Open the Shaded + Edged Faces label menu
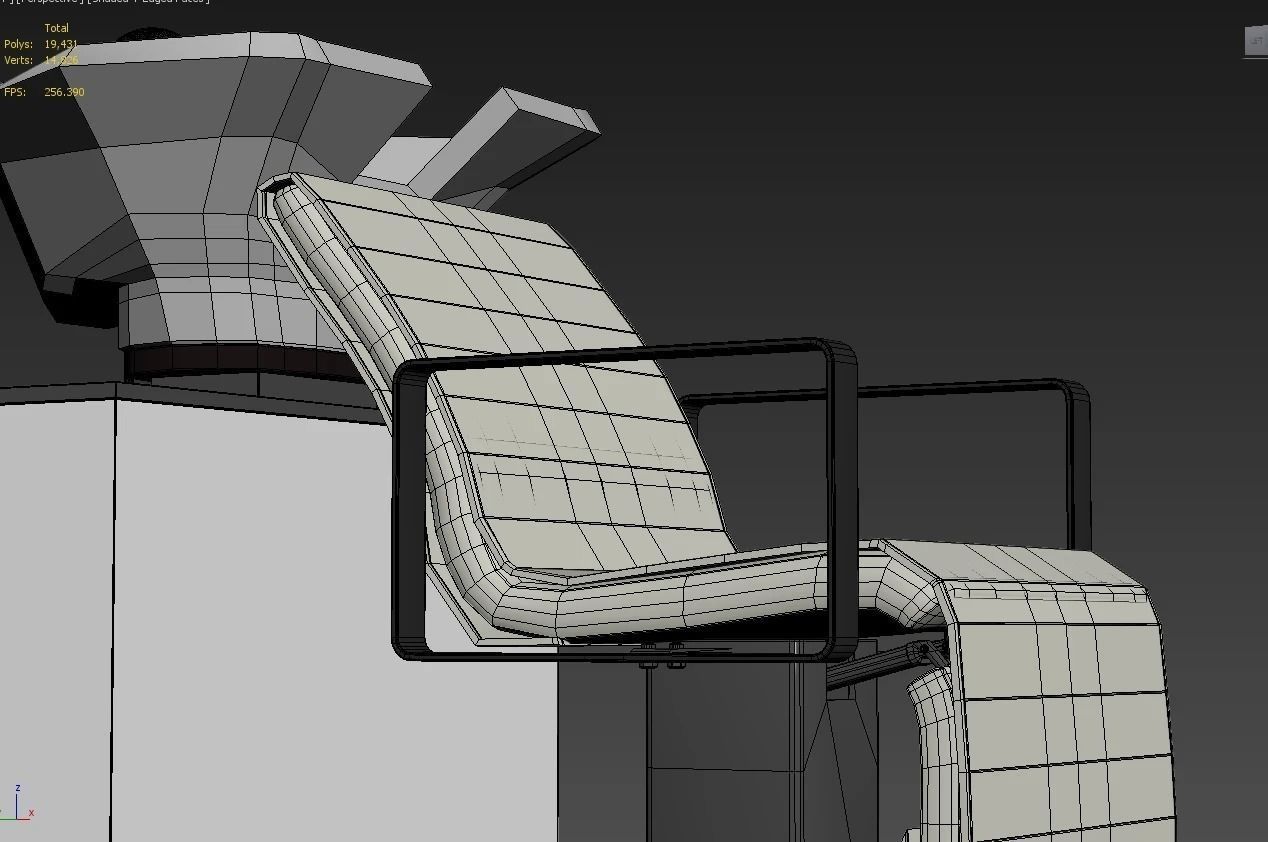1268x842 pixels. 149,2
